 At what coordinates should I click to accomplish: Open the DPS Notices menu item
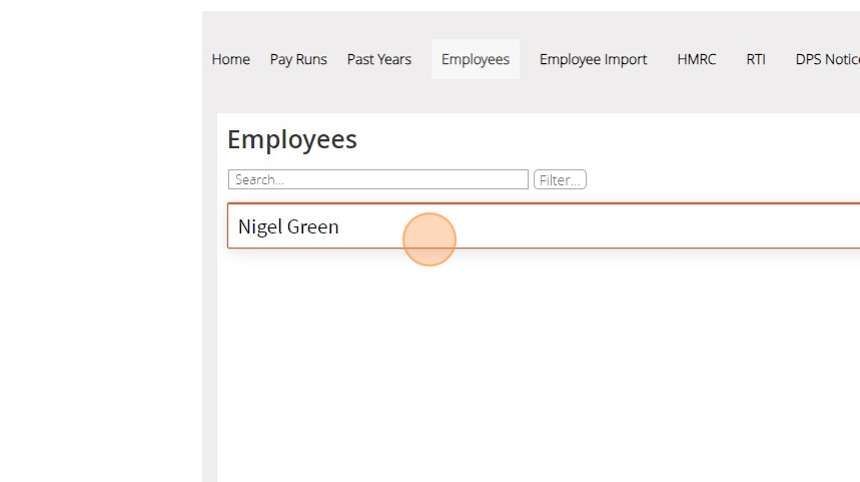tap(827, 59)
